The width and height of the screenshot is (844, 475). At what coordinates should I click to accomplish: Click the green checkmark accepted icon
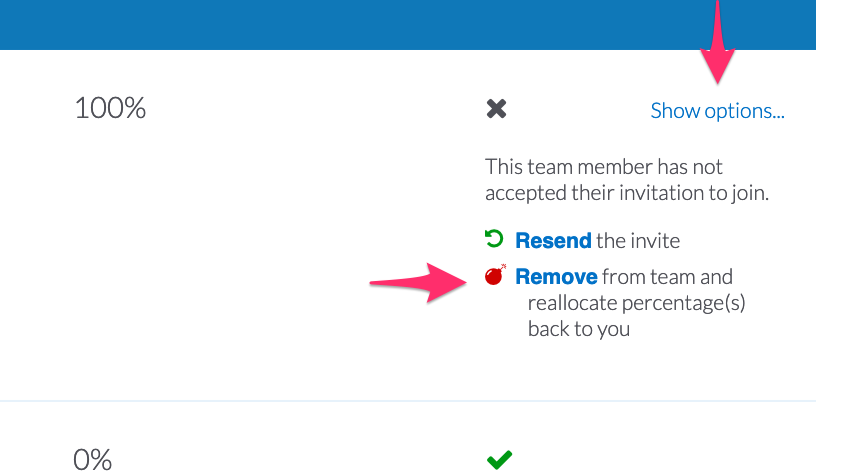coord(499,459)
